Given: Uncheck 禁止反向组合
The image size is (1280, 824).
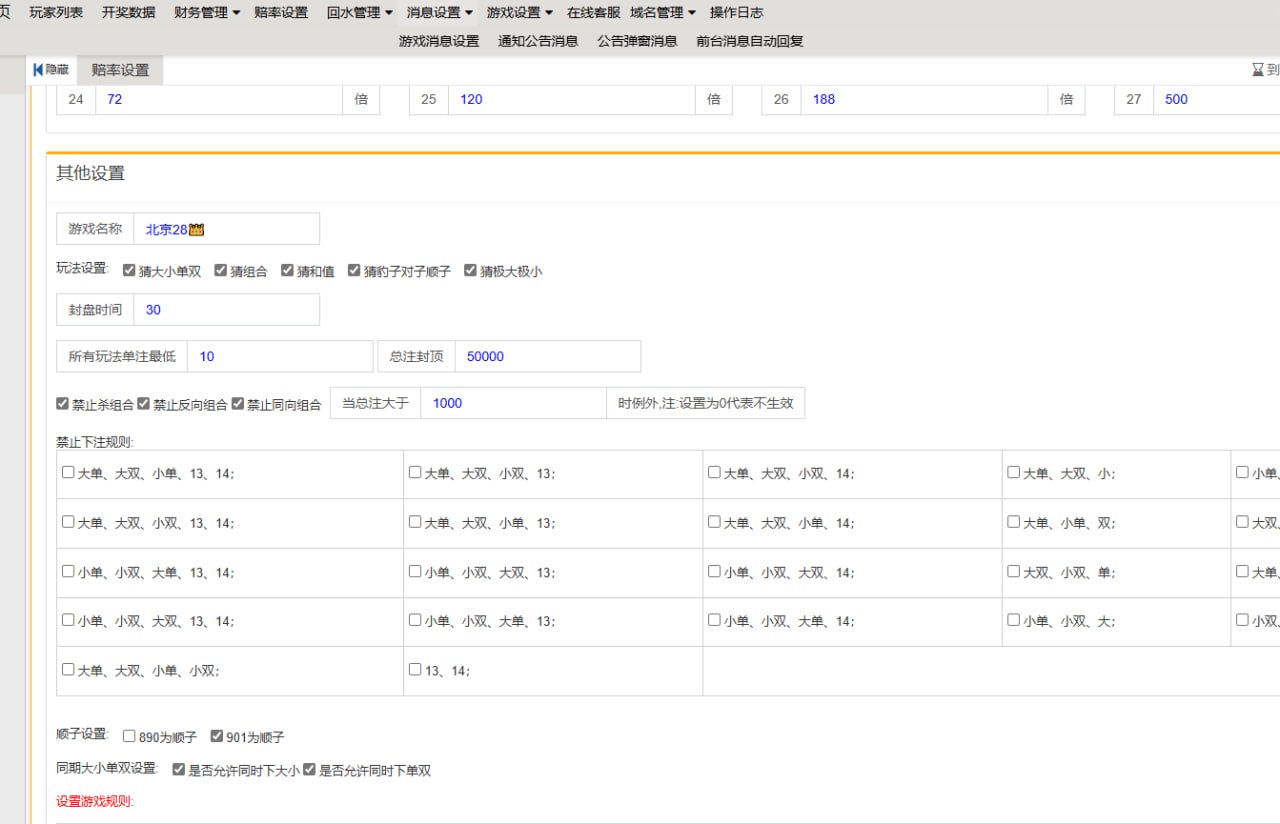Looking at the screenshot, I should point(143,403).
